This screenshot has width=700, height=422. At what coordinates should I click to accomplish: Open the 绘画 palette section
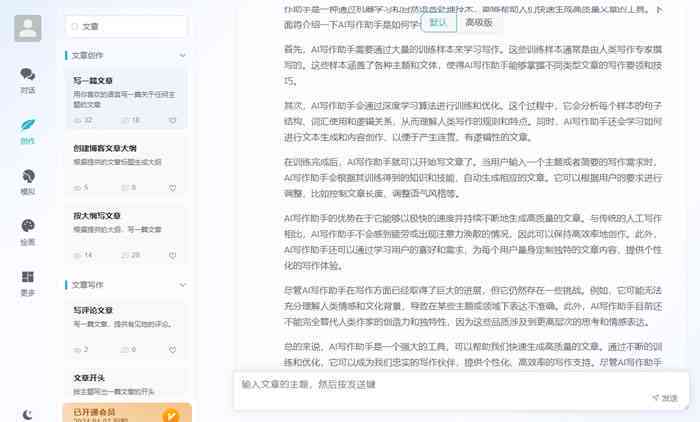click(28, 232)
